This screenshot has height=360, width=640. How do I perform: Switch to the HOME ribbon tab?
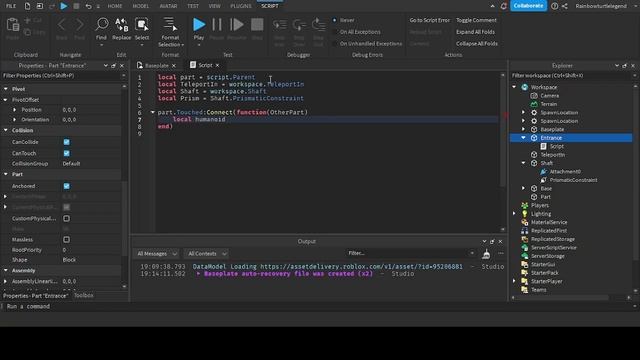[x=115, y=6]
